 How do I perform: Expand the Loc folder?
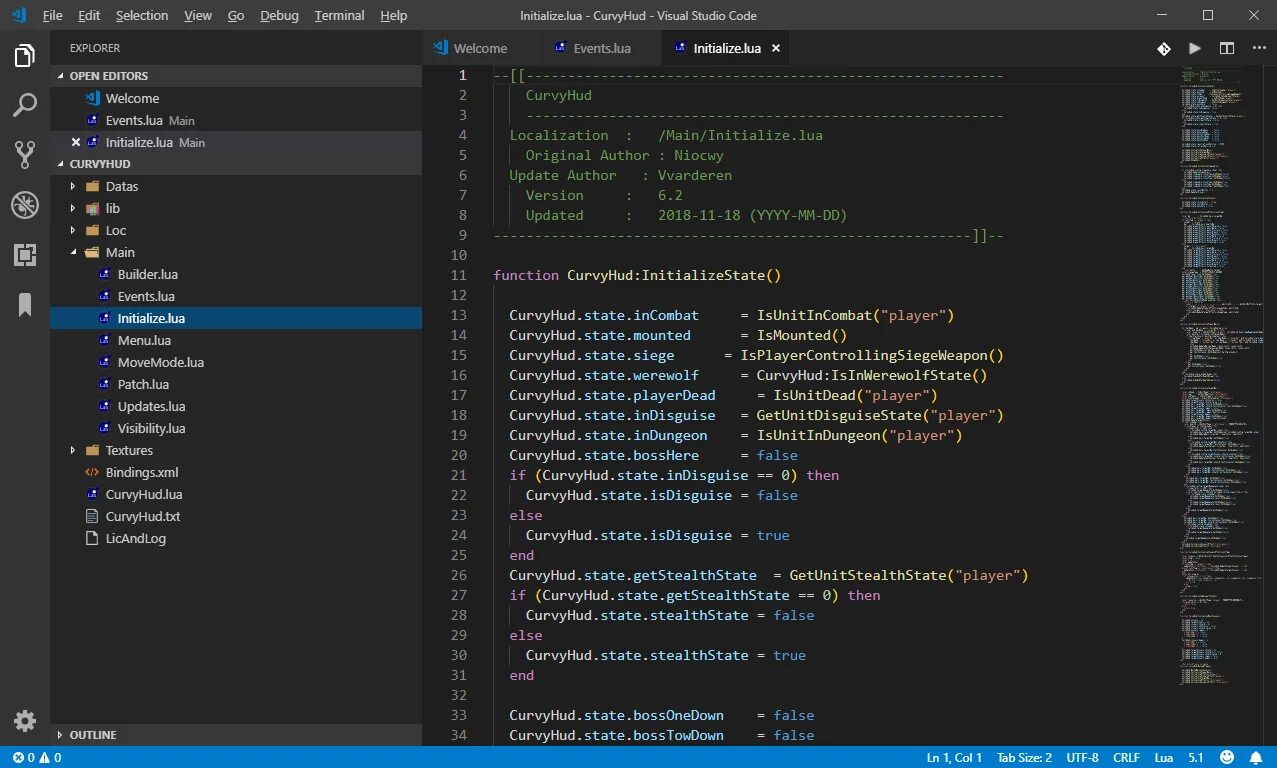click(73, 230)
